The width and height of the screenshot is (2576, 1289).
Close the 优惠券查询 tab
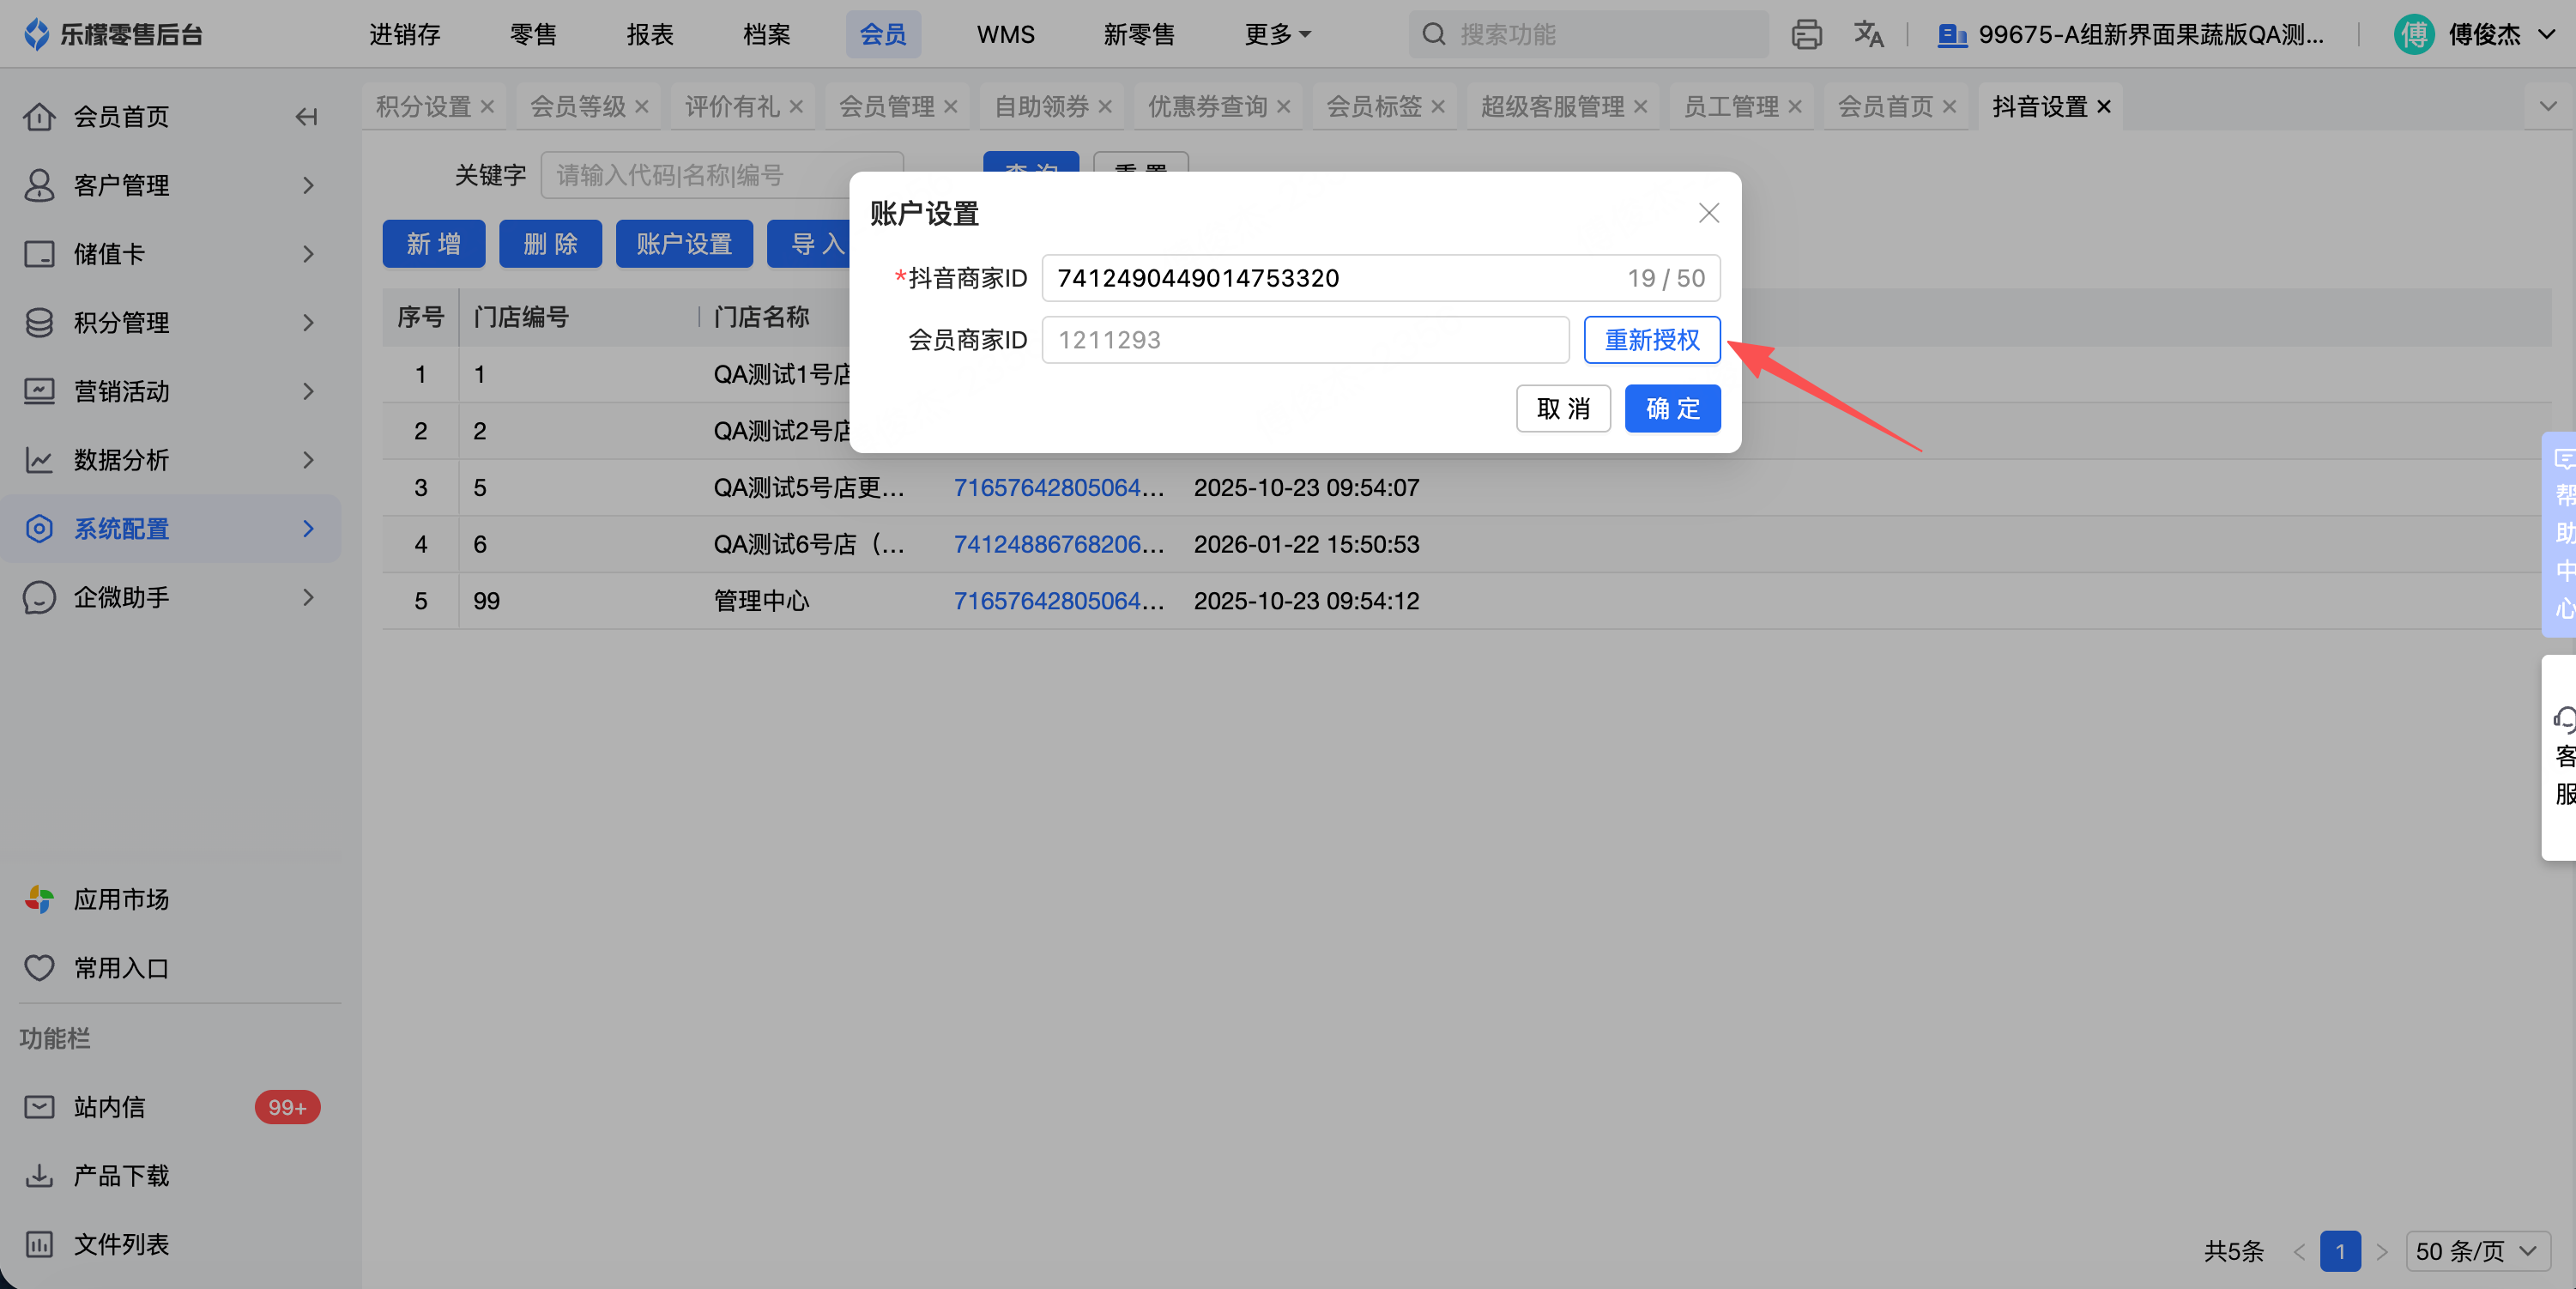tap(1284, 106)
